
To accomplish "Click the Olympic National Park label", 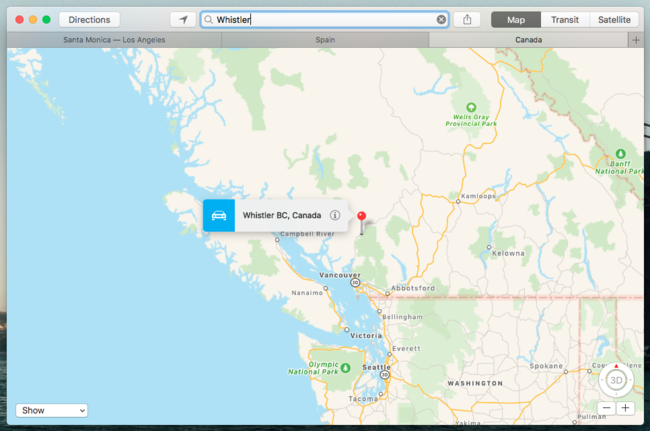I will (314, 368).
